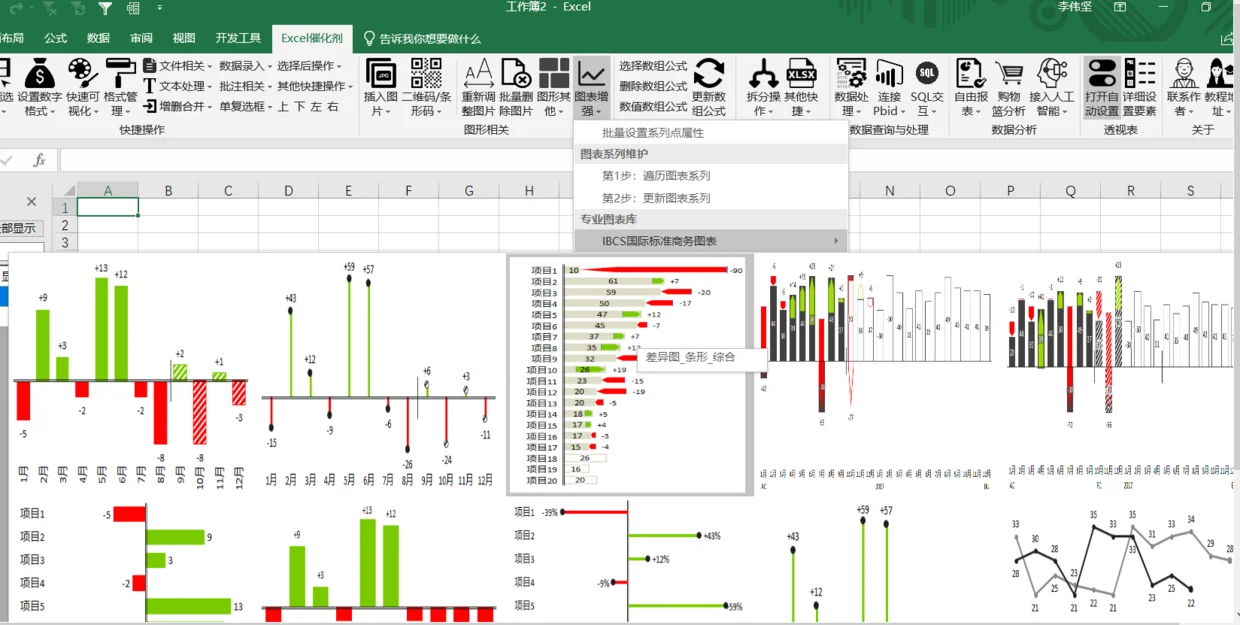Click the 重新调整图片 resize pictures icon
The image size is (1240, 625).
tap(479, 87)
